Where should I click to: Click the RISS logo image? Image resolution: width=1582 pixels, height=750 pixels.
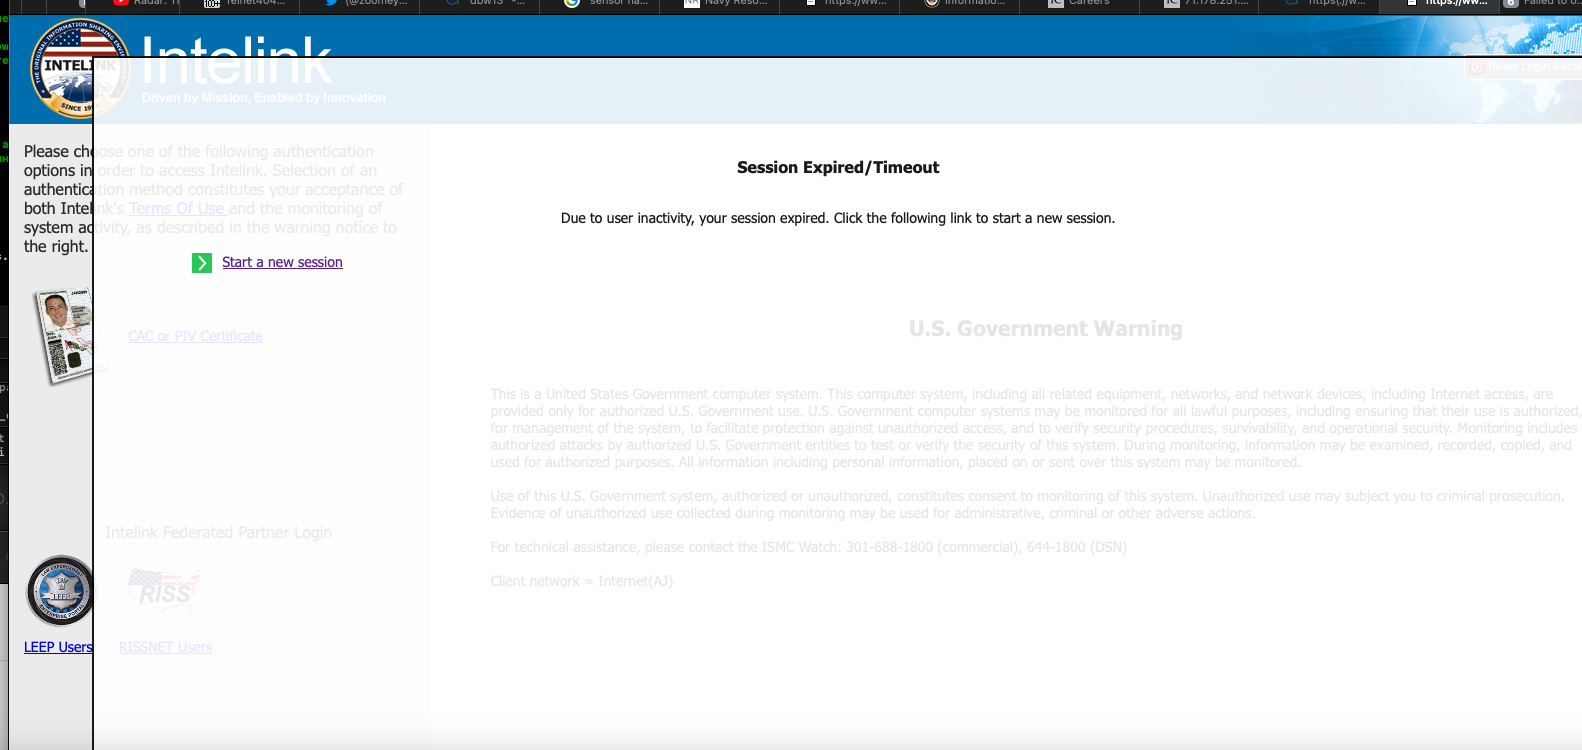tap(165, 590)
